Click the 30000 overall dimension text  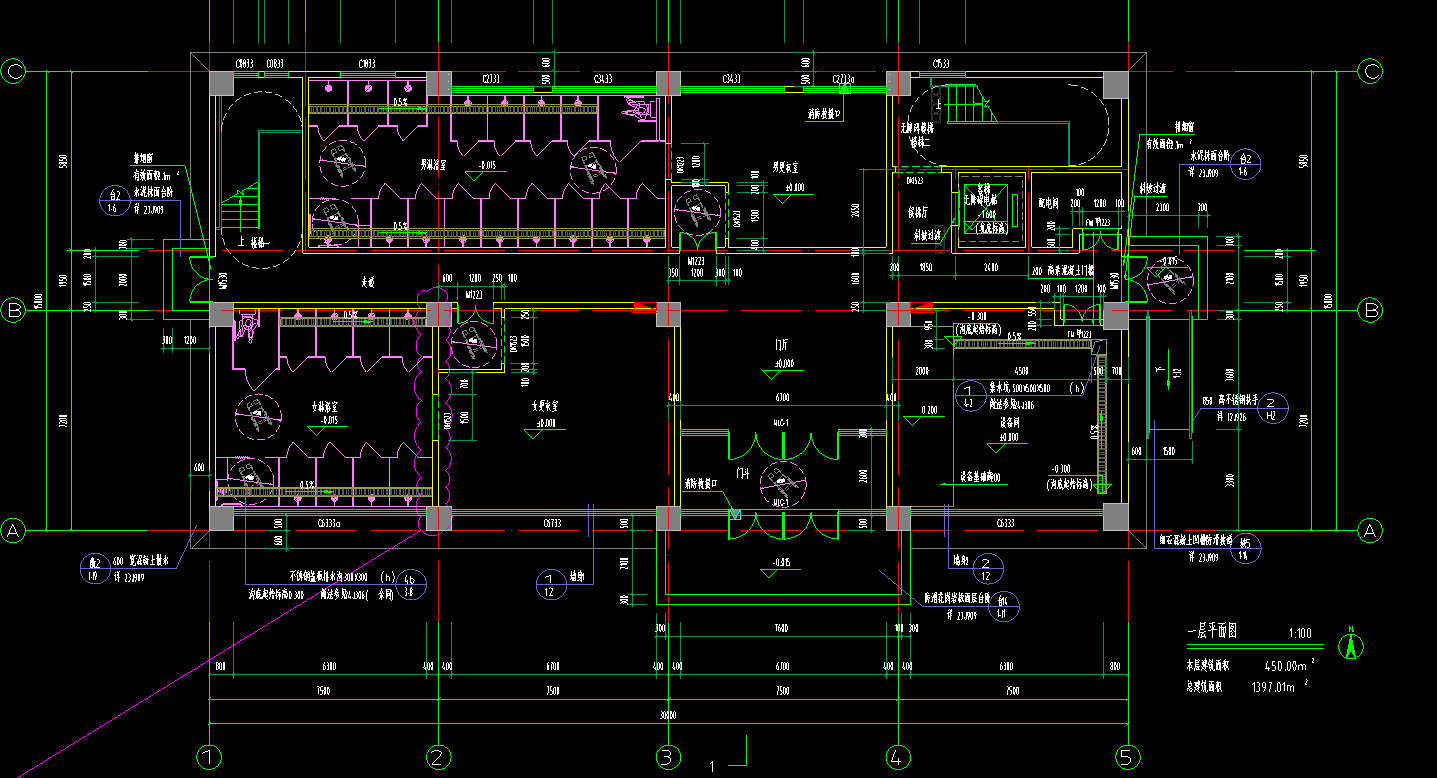pyautogui.click(x=668, y=715)
